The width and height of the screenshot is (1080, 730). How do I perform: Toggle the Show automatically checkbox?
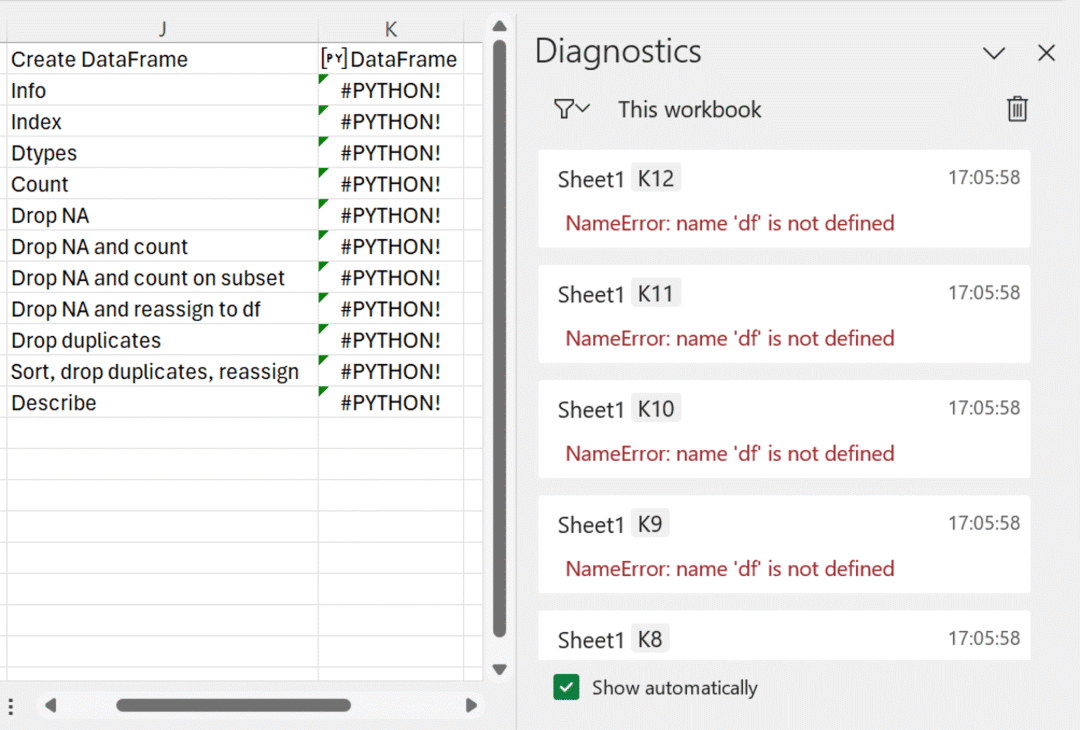pos(566,687)
